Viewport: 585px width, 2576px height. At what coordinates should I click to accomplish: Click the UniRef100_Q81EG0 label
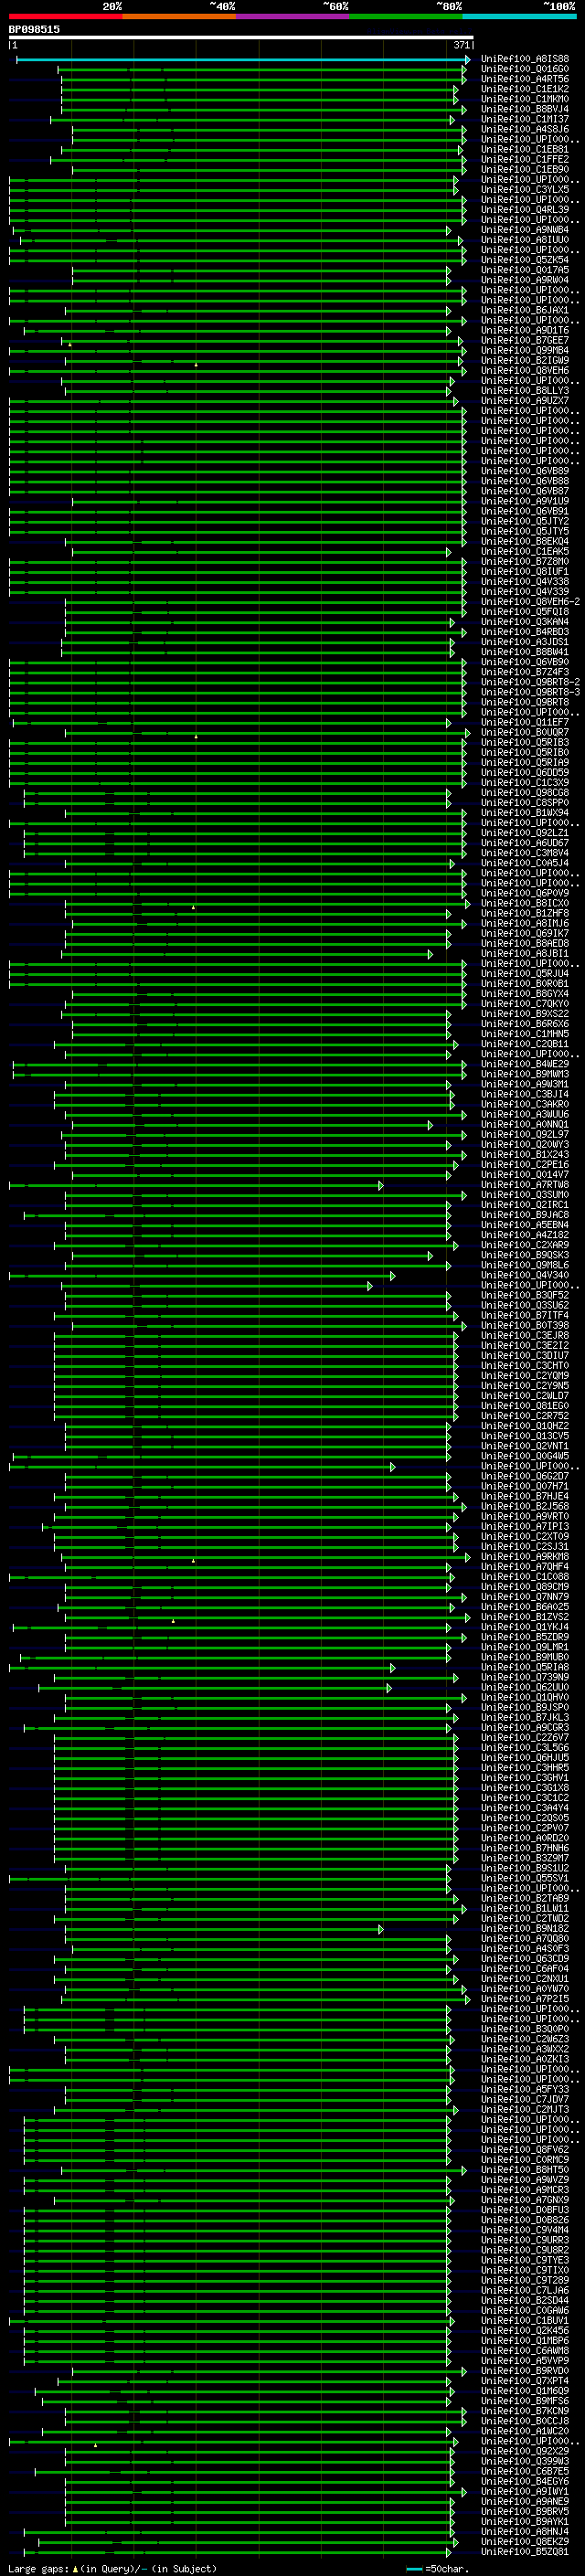(525, 1406)
